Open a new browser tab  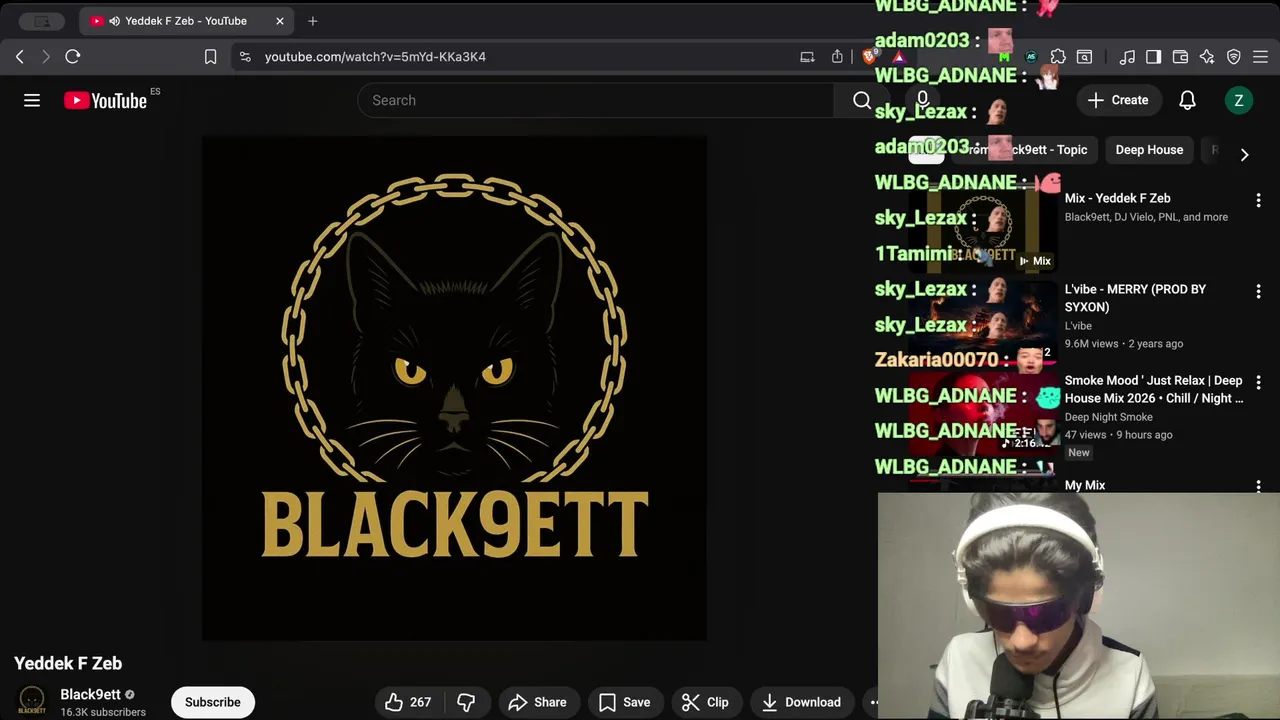pyautogui.click(x=313, y=21)
